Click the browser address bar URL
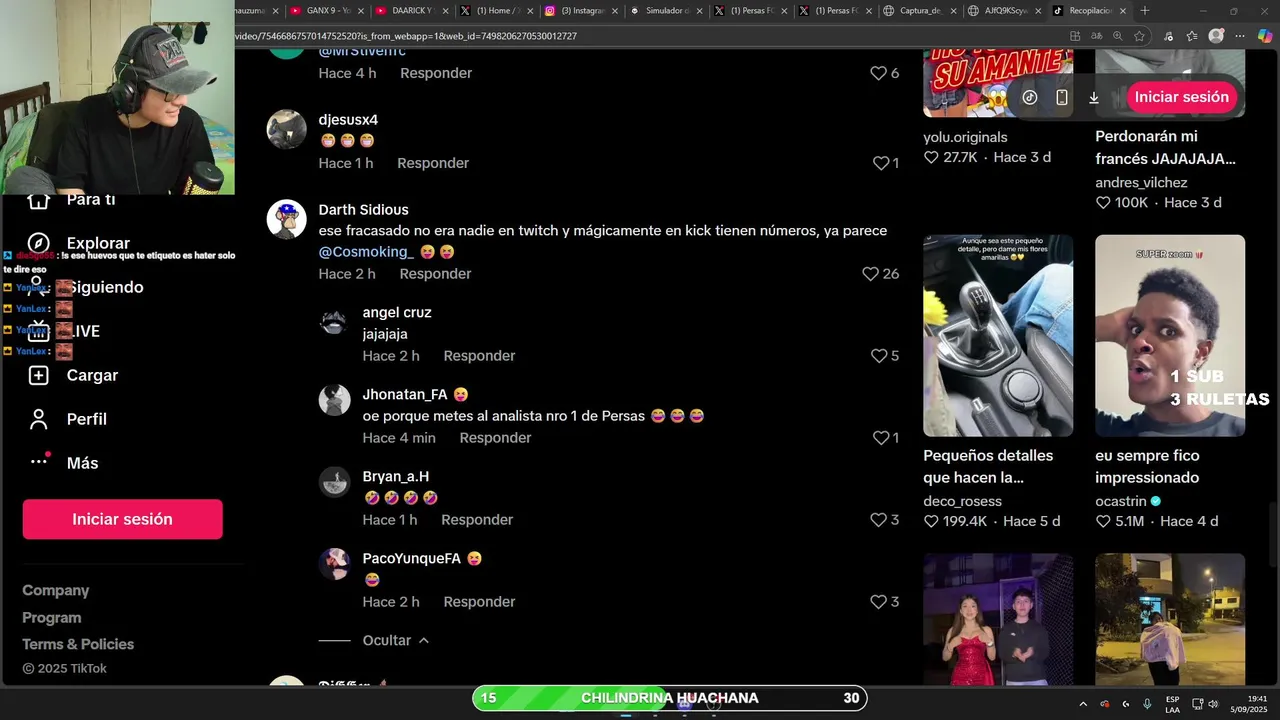This screenshot has width=1280, height=720. coord(407,36)
